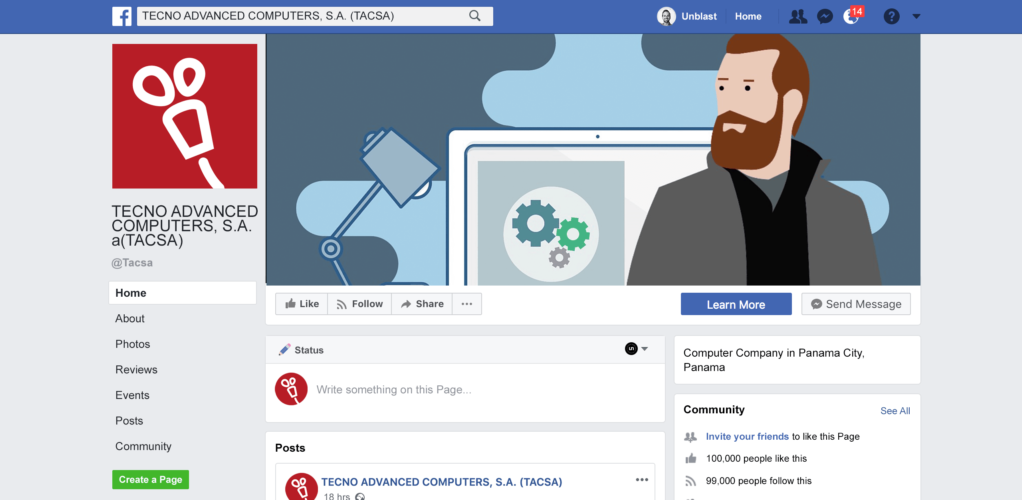Viewport: 1022px width, 500px height.
Task: Click TECNO ADVANCED COMPUTERS post author link
Action: (441, 482)
